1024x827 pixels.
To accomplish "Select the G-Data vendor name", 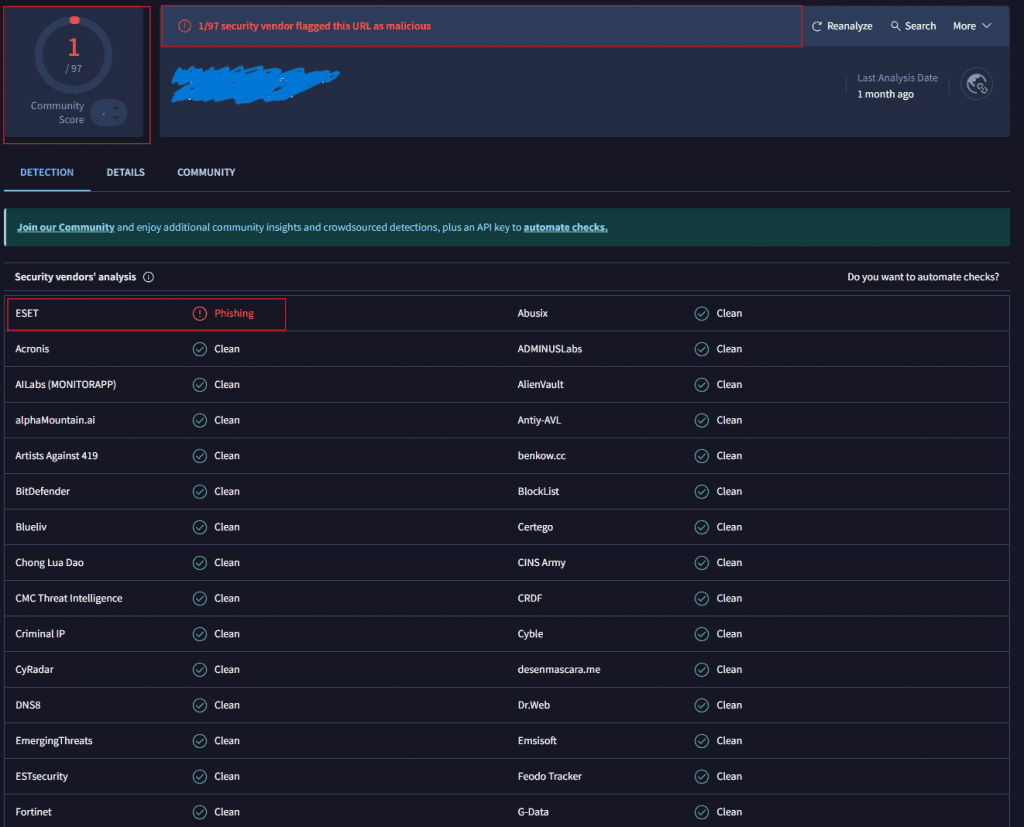I will point(534,812).
